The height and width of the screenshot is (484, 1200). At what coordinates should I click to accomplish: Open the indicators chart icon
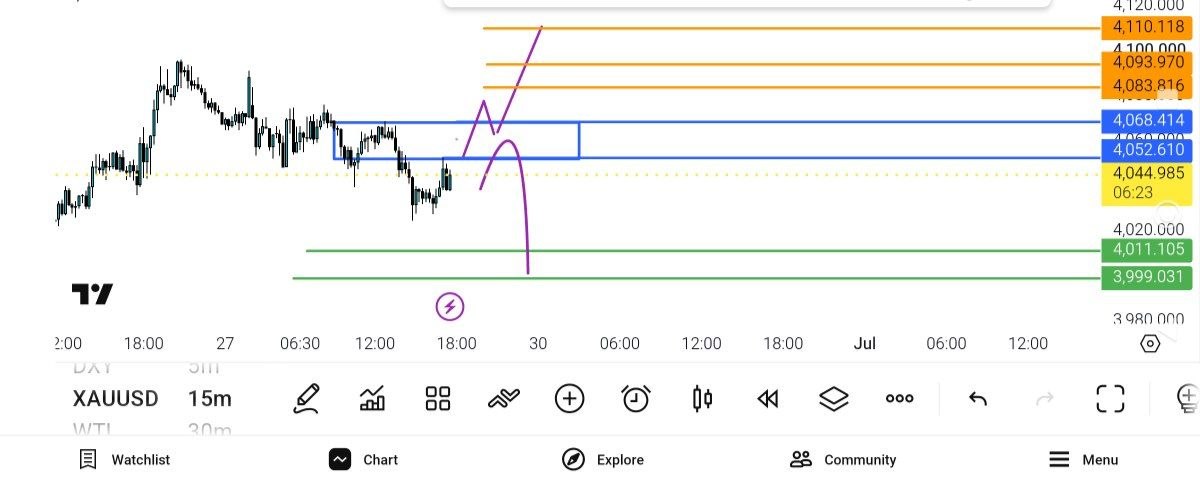[x=372, y=398]
